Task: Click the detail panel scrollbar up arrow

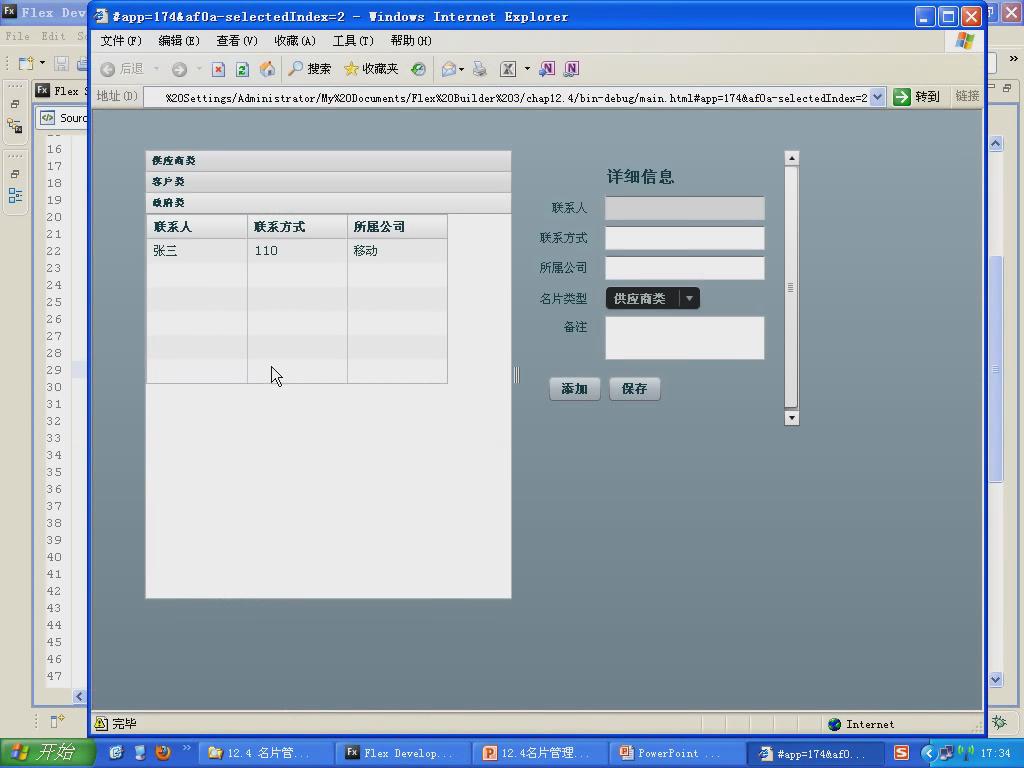Action: [792, 158]
